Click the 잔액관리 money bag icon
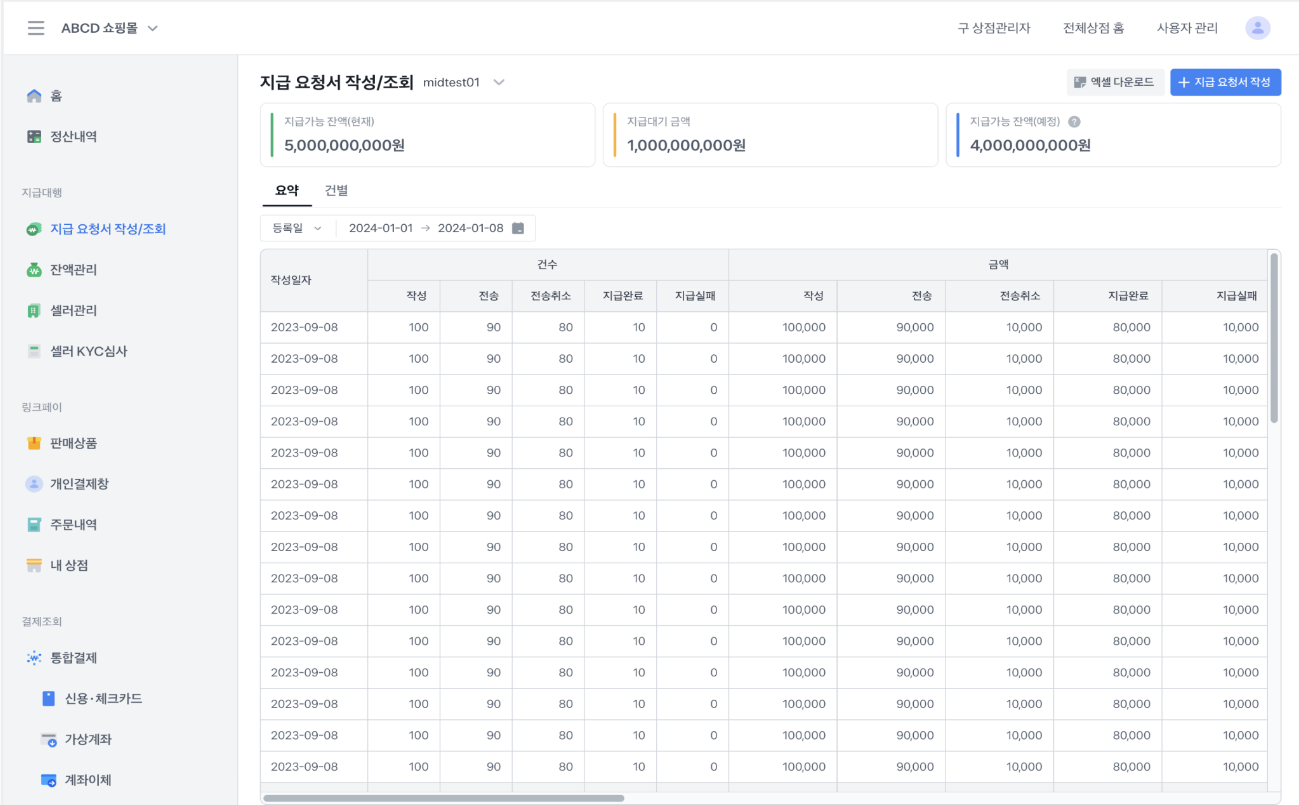Screen dimensions: 1299x805 34,270
